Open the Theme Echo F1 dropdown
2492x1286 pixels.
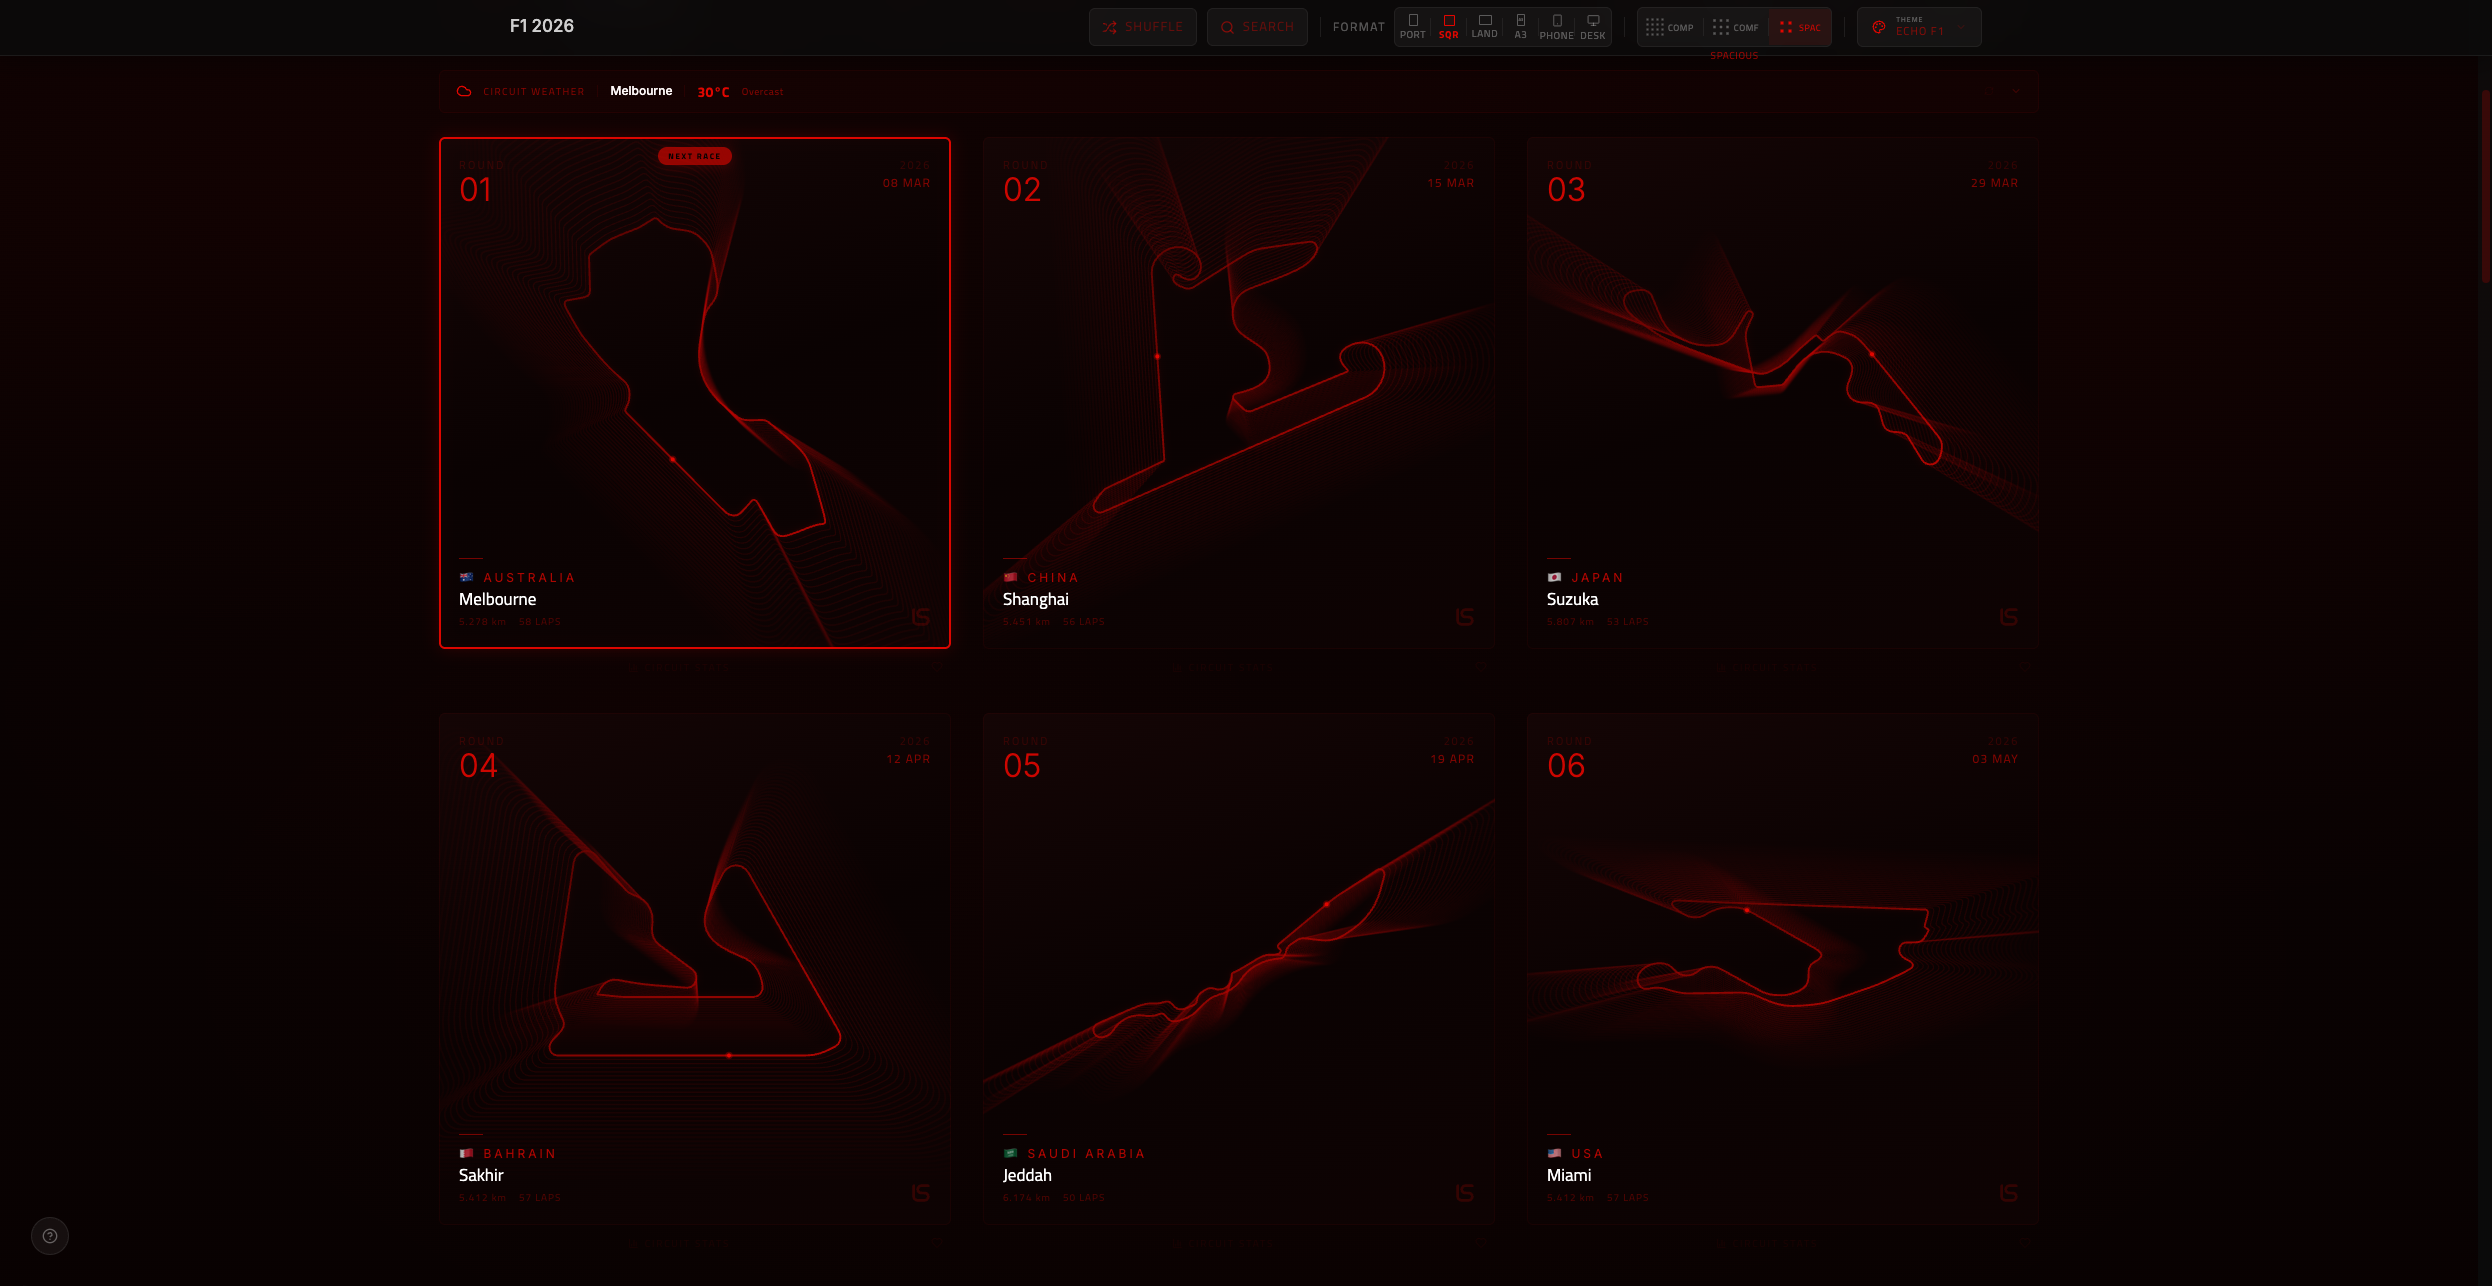[x=1918, y=27]
